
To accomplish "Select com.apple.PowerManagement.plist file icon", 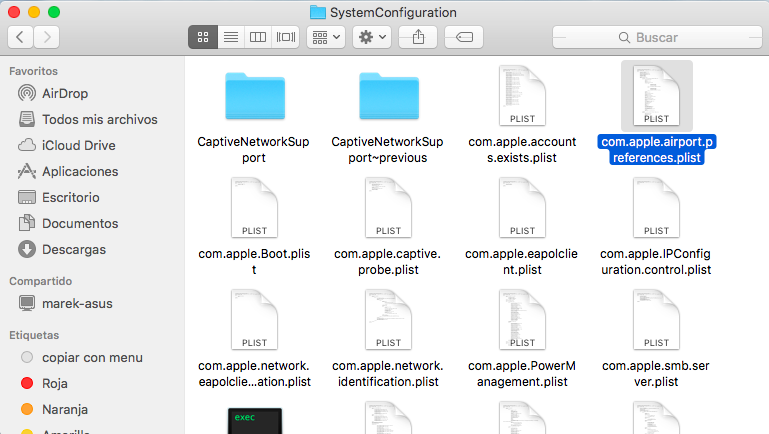I will [x=522, y=319].
